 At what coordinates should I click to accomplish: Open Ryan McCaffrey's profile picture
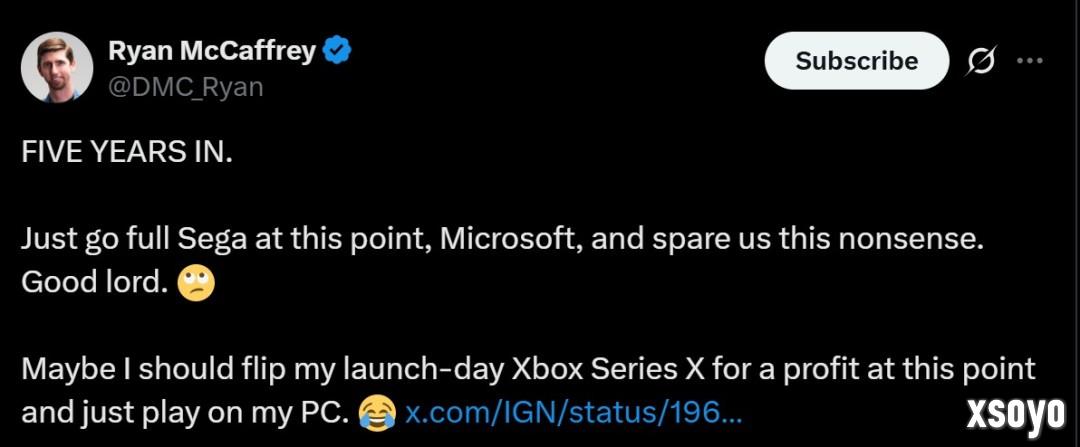point(56,67)
